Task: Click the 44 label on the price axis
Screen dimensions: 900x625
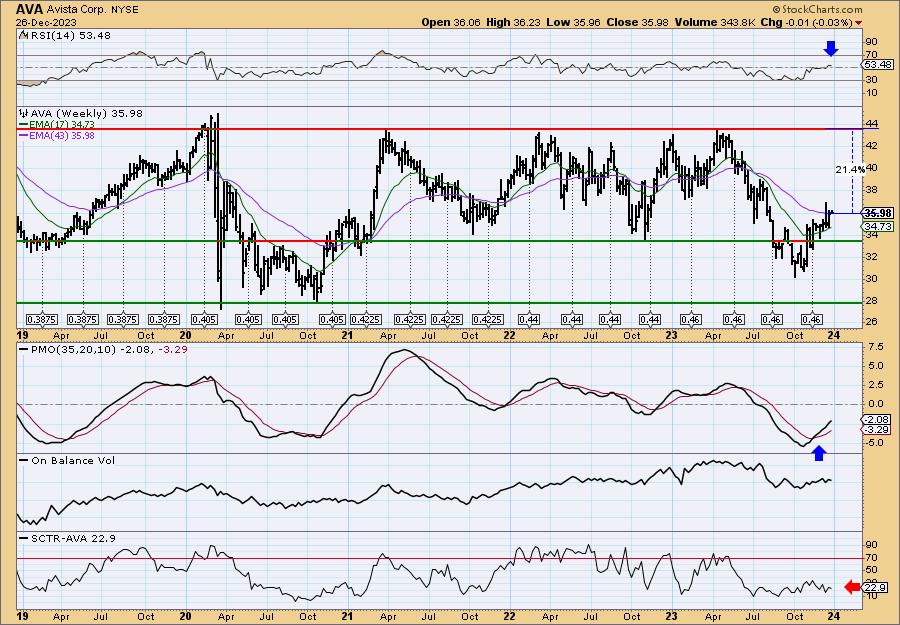Action: tap(871, 124)
